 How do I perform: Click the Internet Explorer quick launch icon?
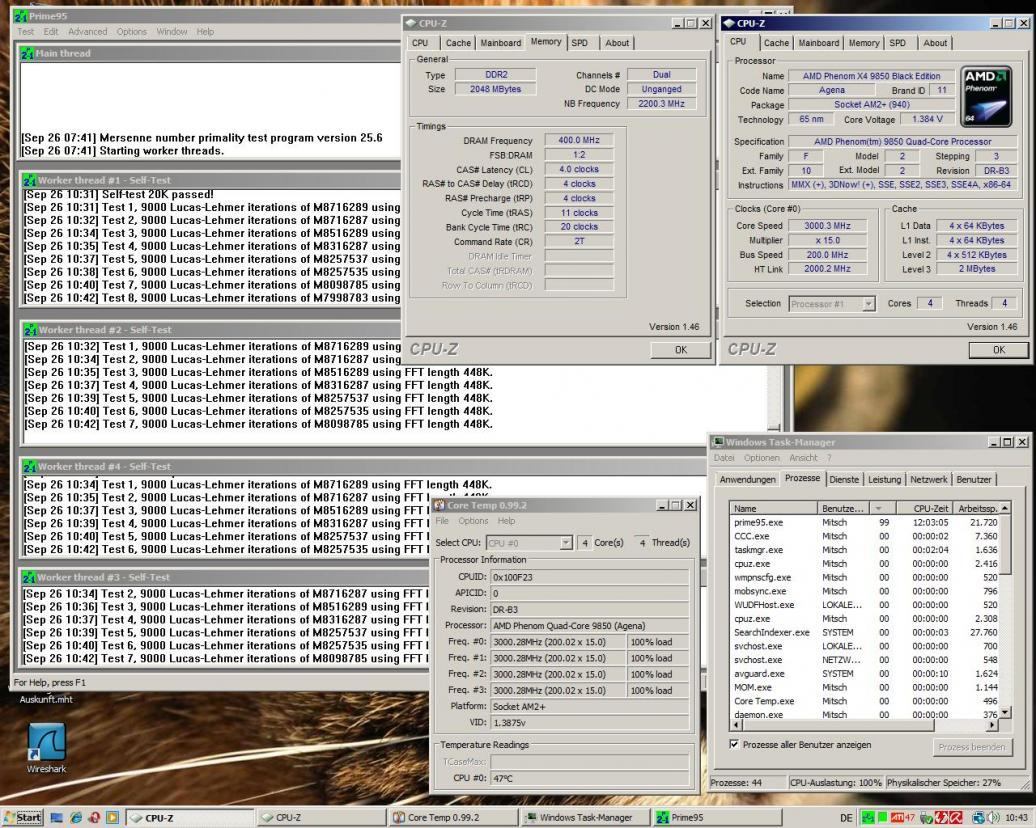pyautogui.click(x=75, y=817)
